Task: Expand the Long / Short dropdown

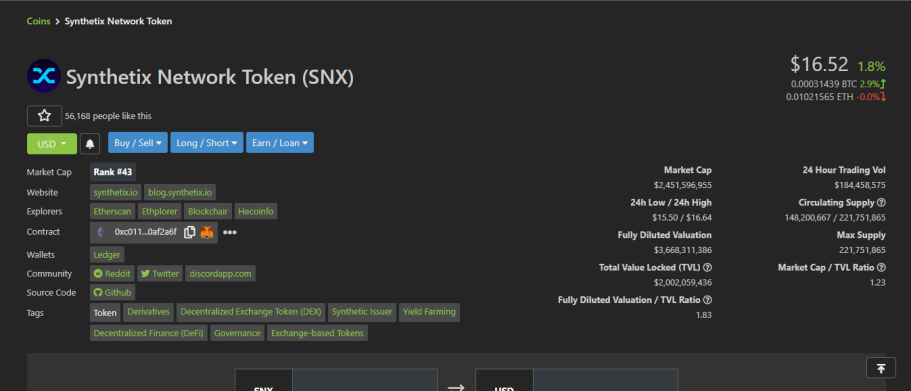Action: tap(206, 143)
